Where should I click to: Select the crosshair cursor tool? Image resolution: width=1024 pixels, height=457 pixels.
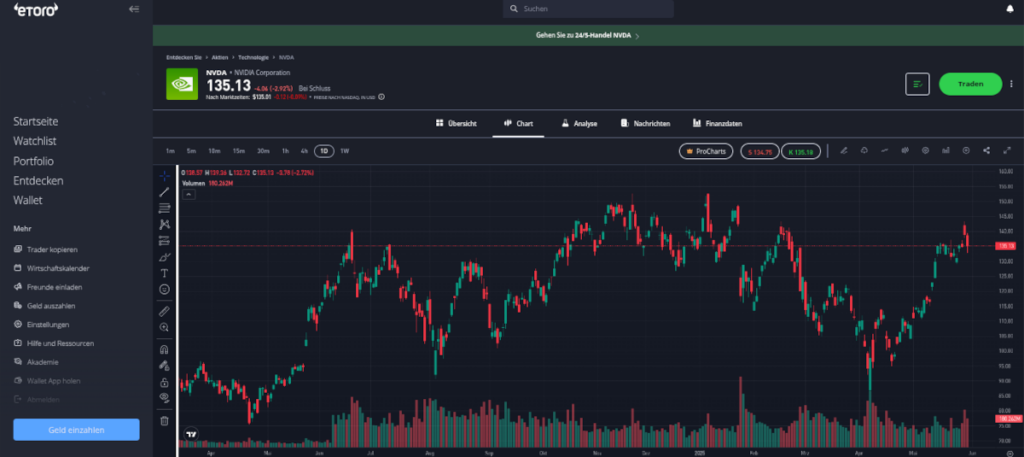click(x=165, y=176)
